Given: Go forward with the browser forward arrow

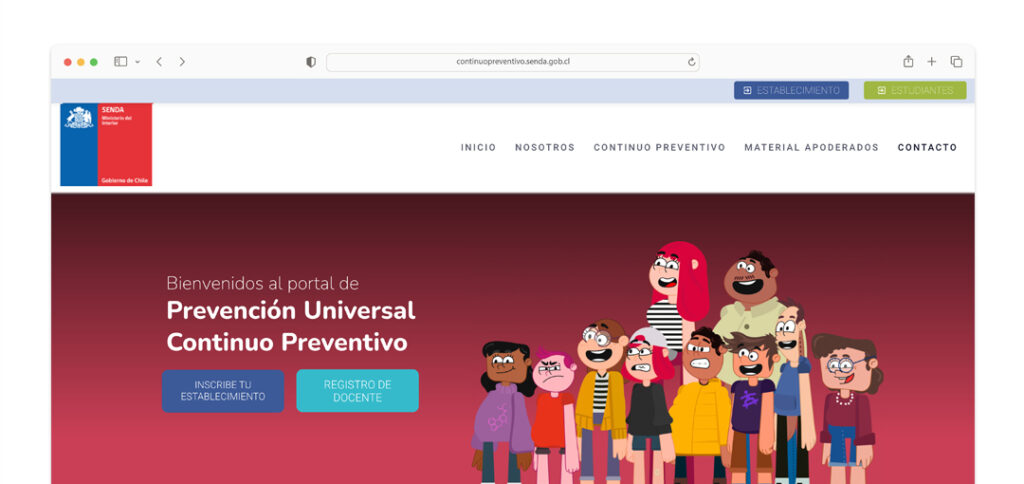Looking at the screenshot, I should (182, 61).
